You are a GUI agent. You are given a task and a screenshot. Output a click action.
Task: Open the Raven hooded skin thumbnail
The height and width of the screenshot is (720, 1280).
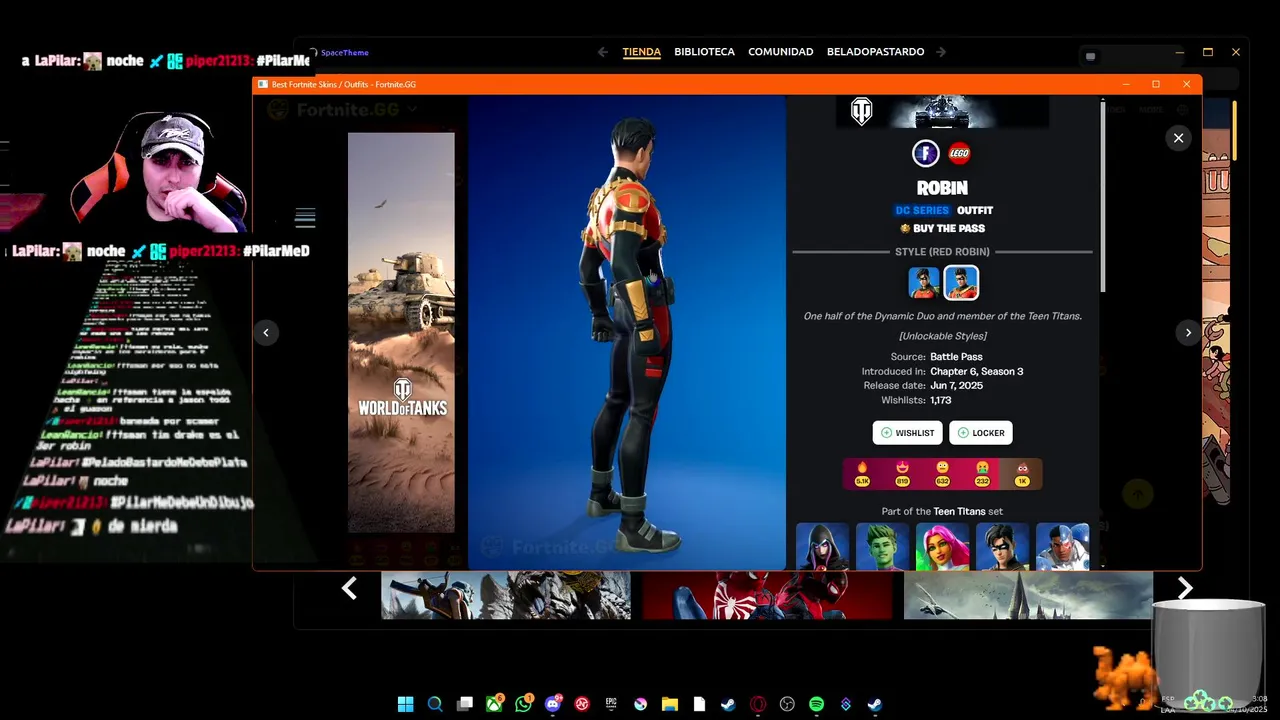(x=823, y=546)
